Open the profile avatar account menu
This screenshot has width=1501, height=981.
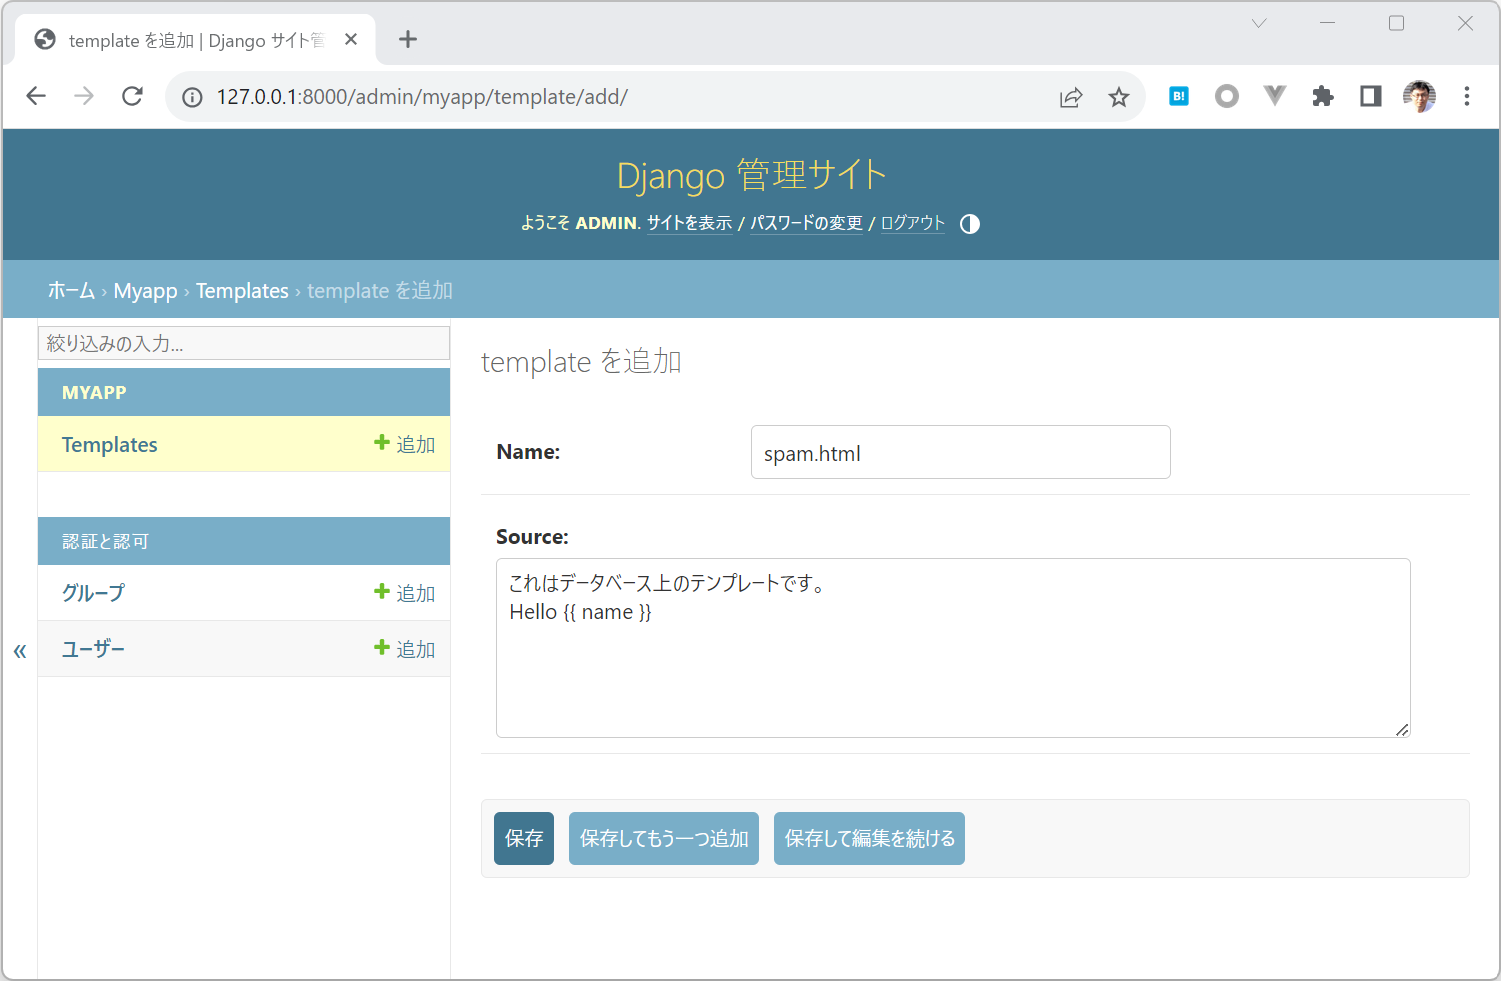(1418, 96)
